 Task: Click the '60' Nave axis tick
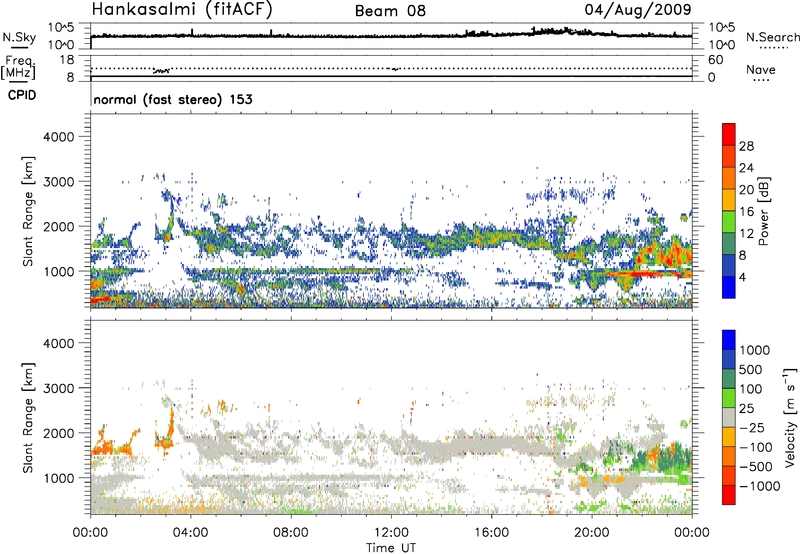point(716,60)
